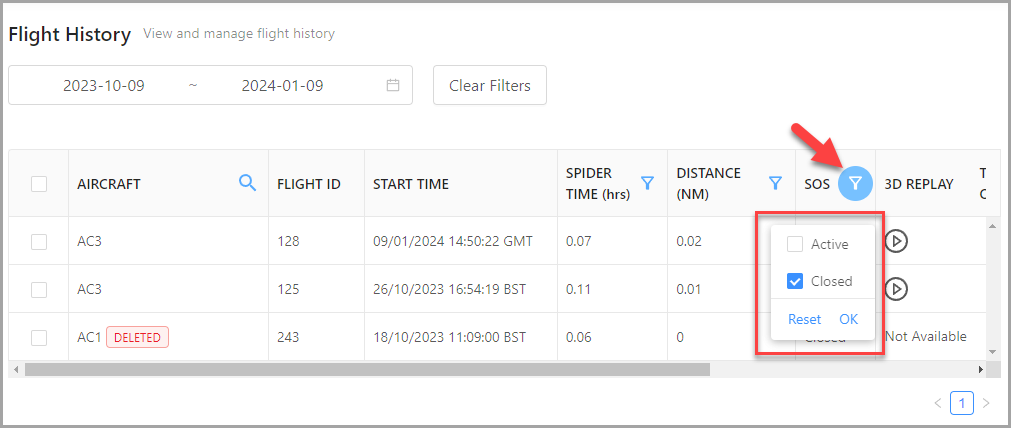1011x428 pixels.
Task: Check the Active SOS filter option
Action: pos(795,244)
